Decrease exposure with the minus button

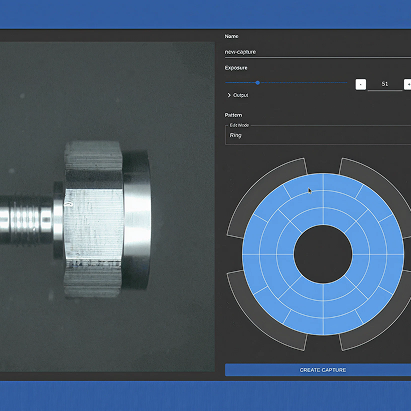361,84
